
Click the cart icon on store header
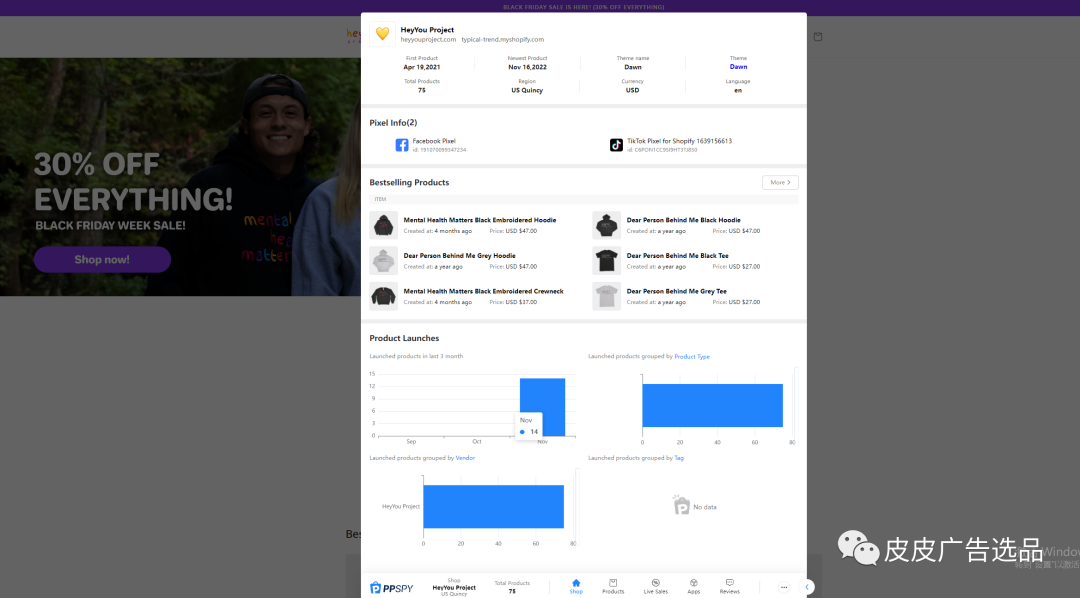tap(818, 37)
